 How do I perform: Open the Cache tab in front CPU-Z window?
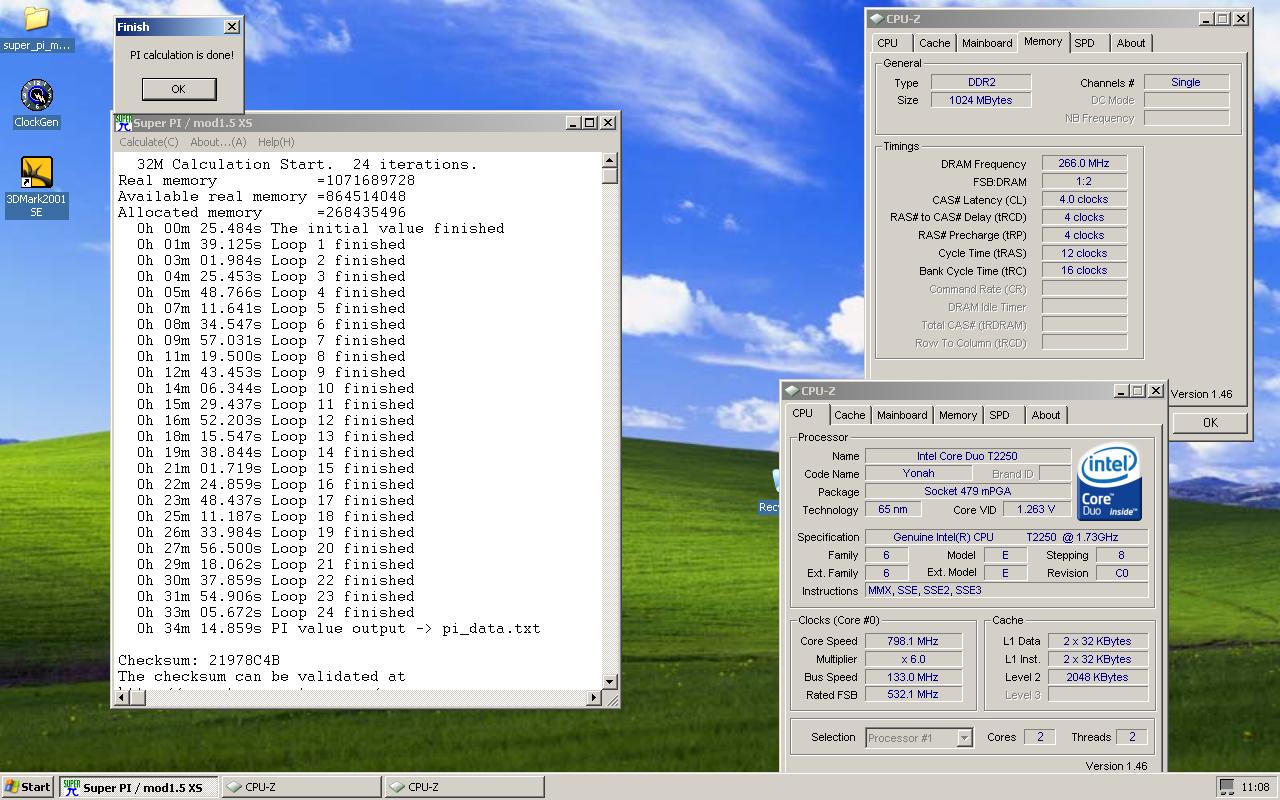850,415
